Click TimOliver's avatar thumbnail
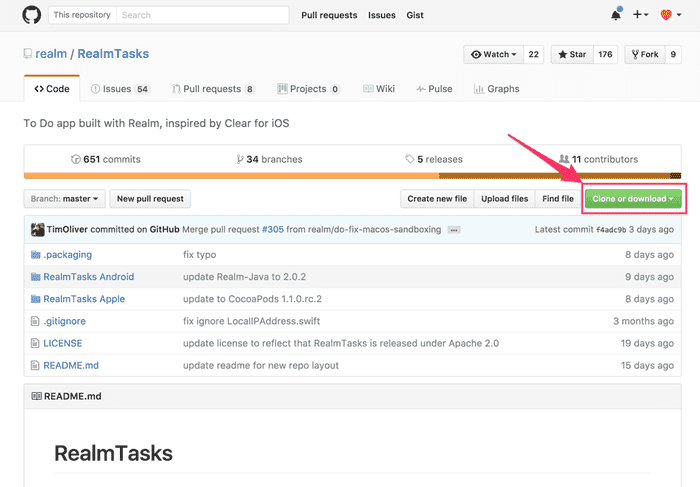The height and width of the screenshot is (487, 700). tap(37, 229)
